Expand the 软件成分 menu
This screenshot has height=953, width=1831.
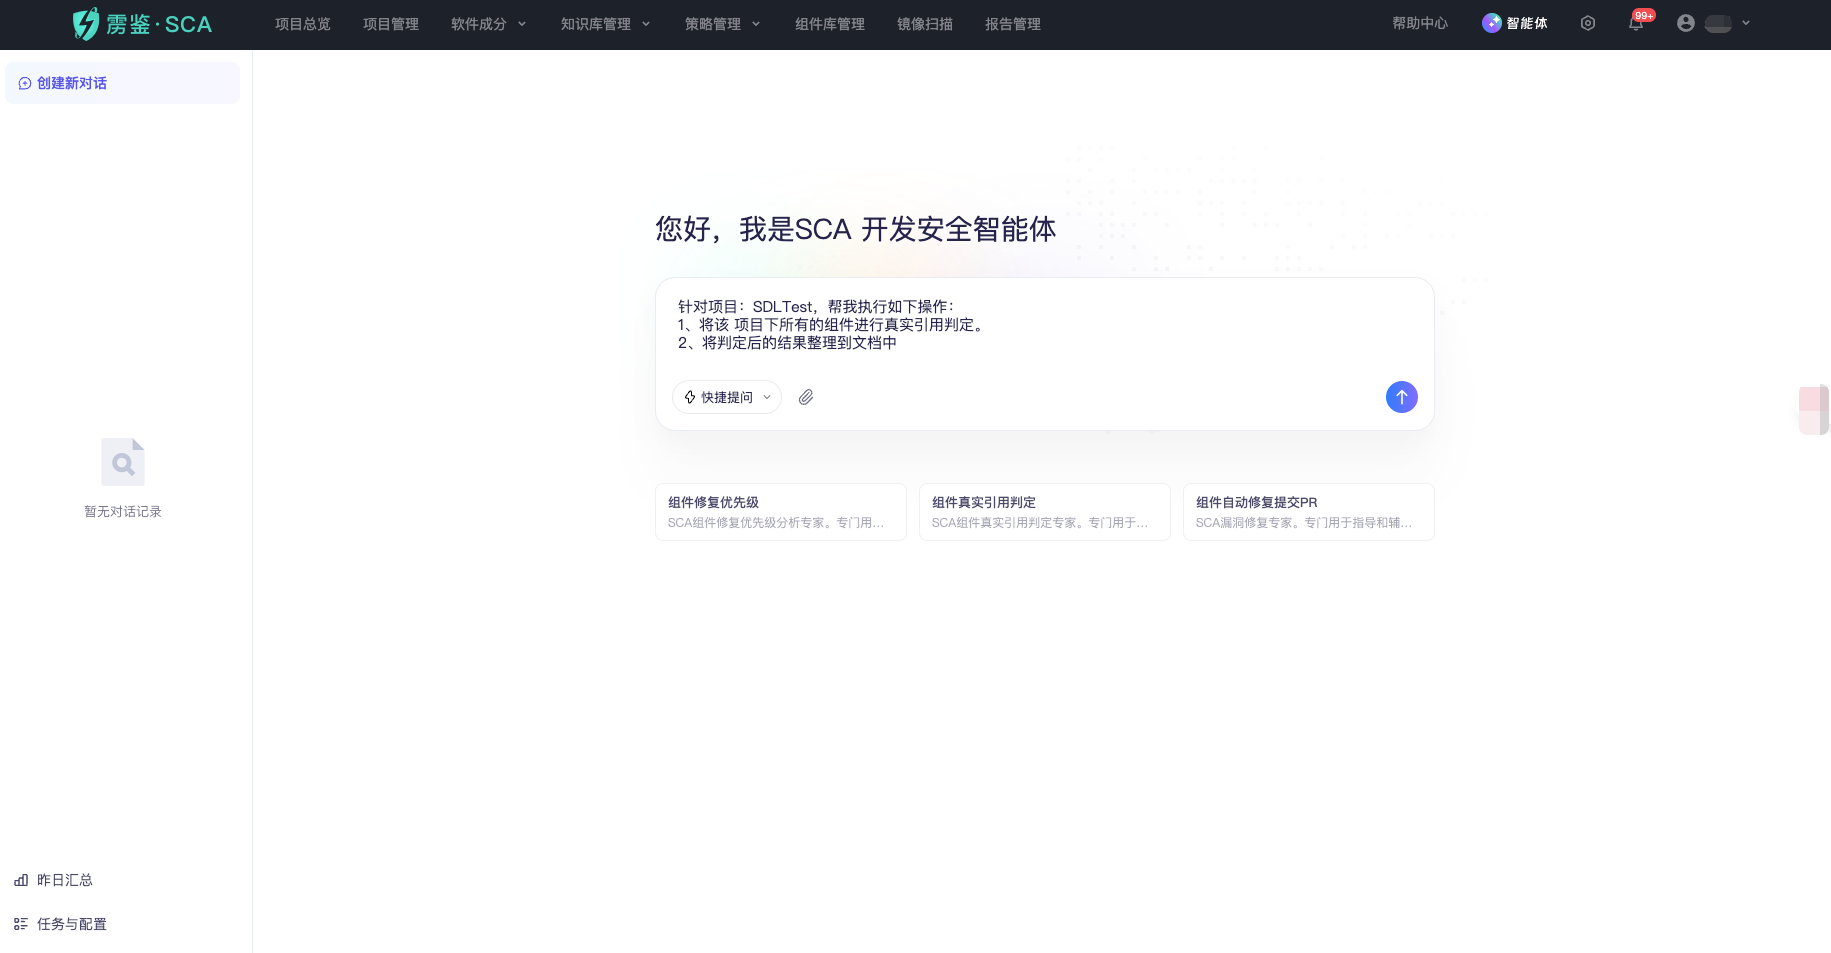[x=488, y=24]
